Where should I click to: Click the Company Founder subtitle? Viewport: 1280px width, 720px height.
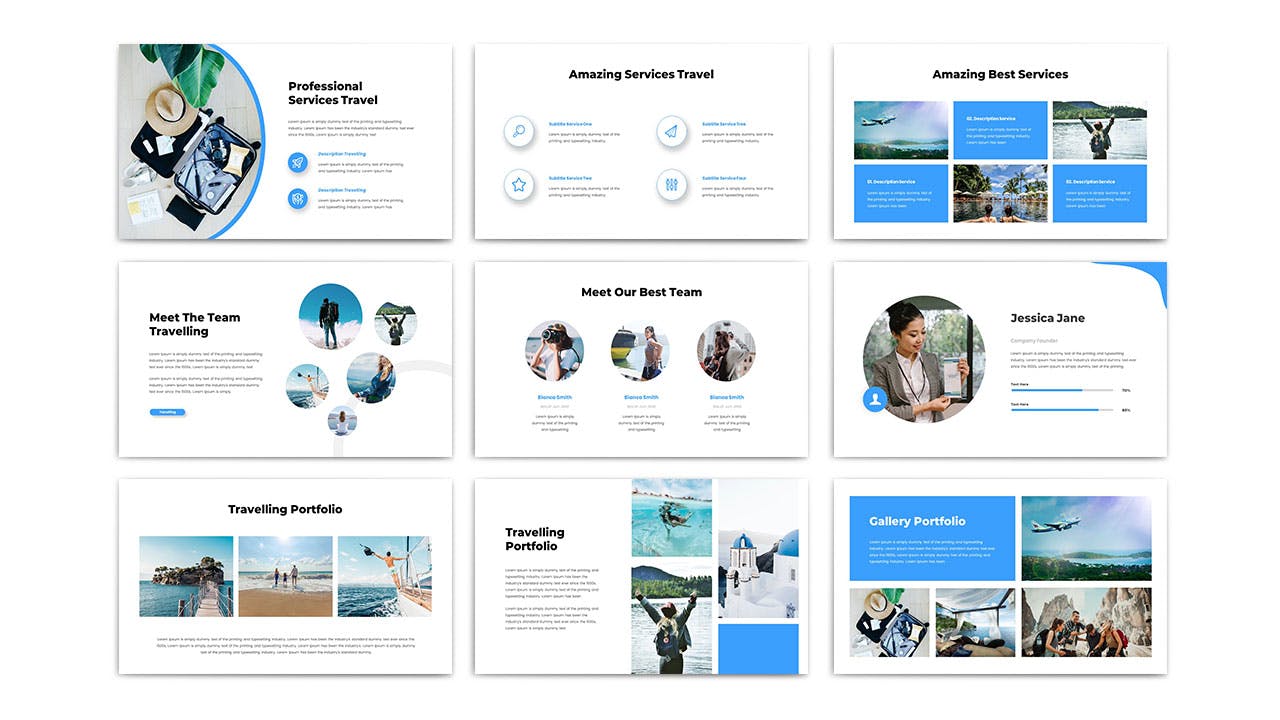point(1034,341)
